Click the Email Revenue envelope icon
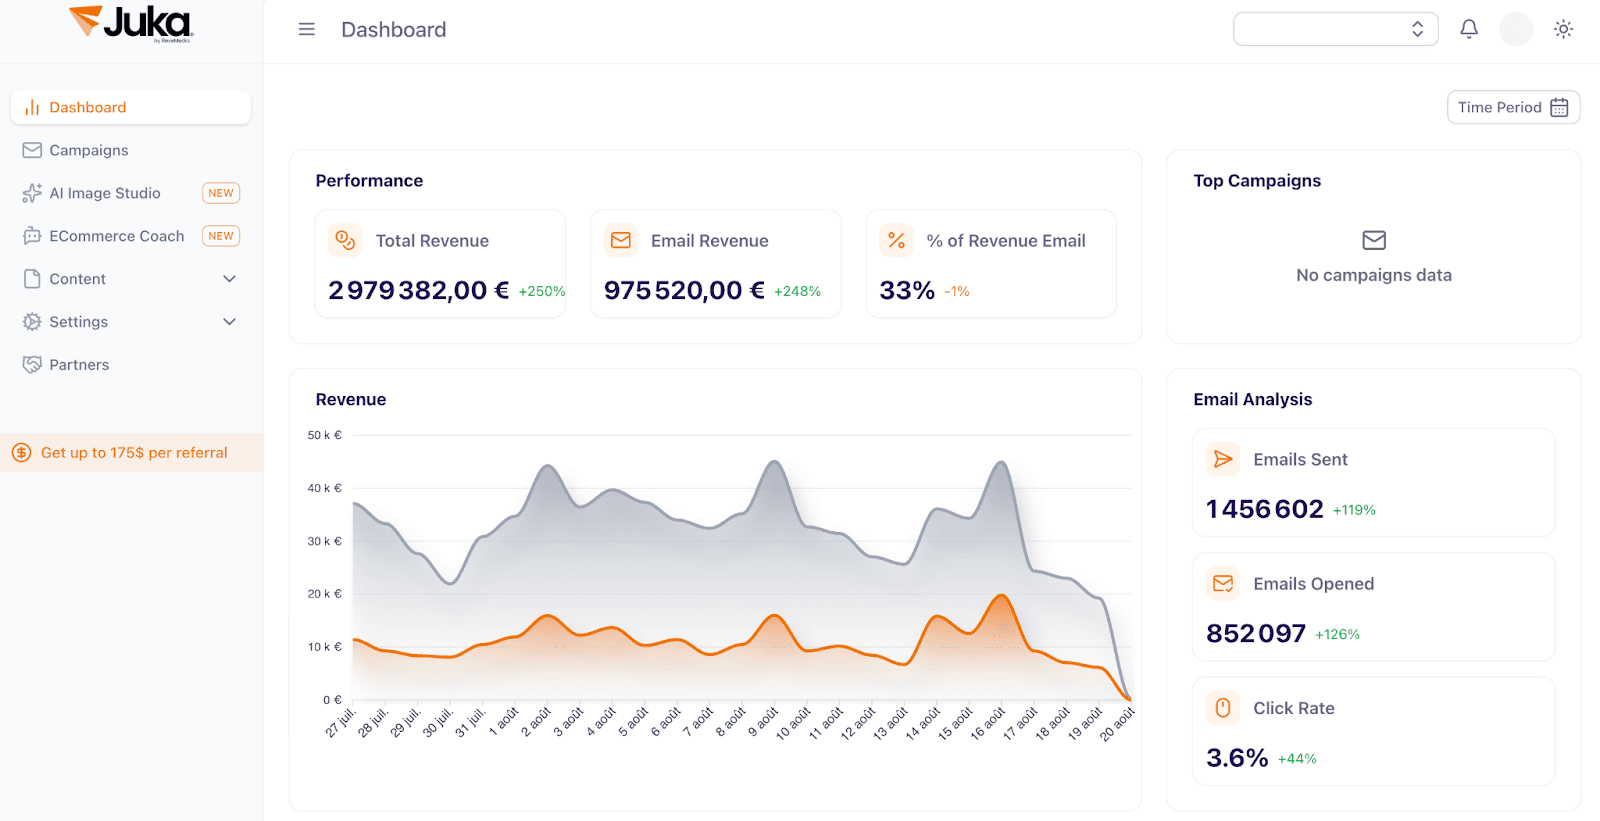The image size is (1600, 821). point(621,240)
